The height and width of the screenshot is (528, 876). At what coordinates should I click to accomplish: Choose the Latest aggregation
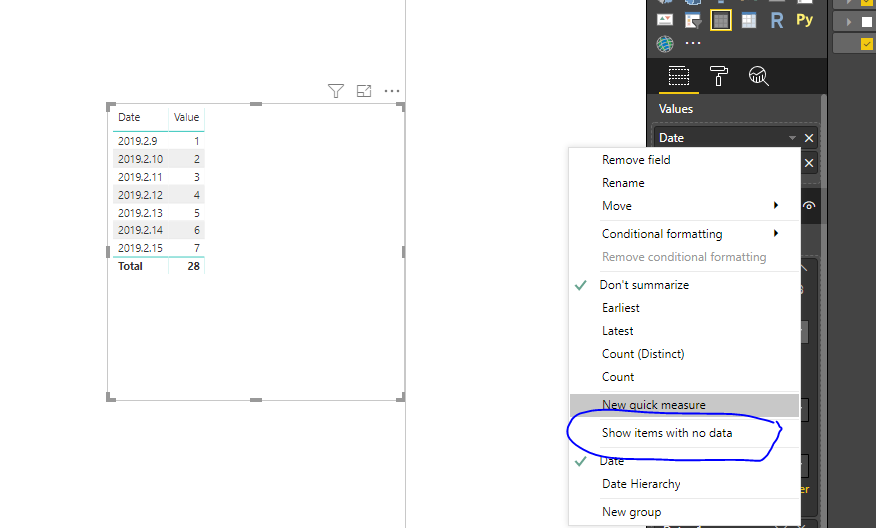pyautogui.click(x=617, y=331)
